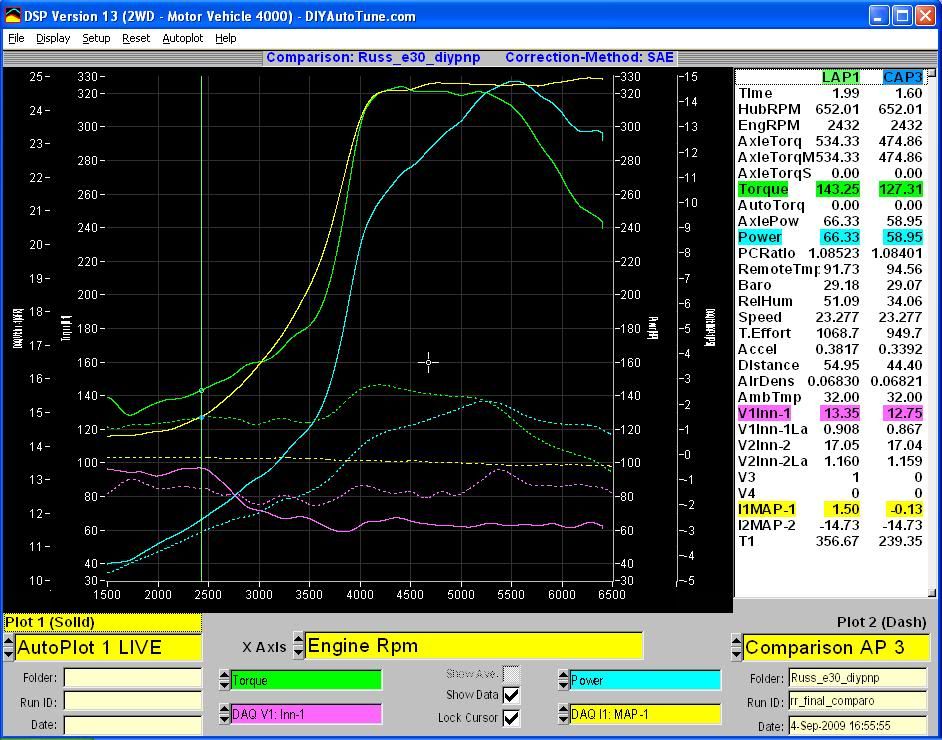Click the green highlighted Torque row label

762,189
